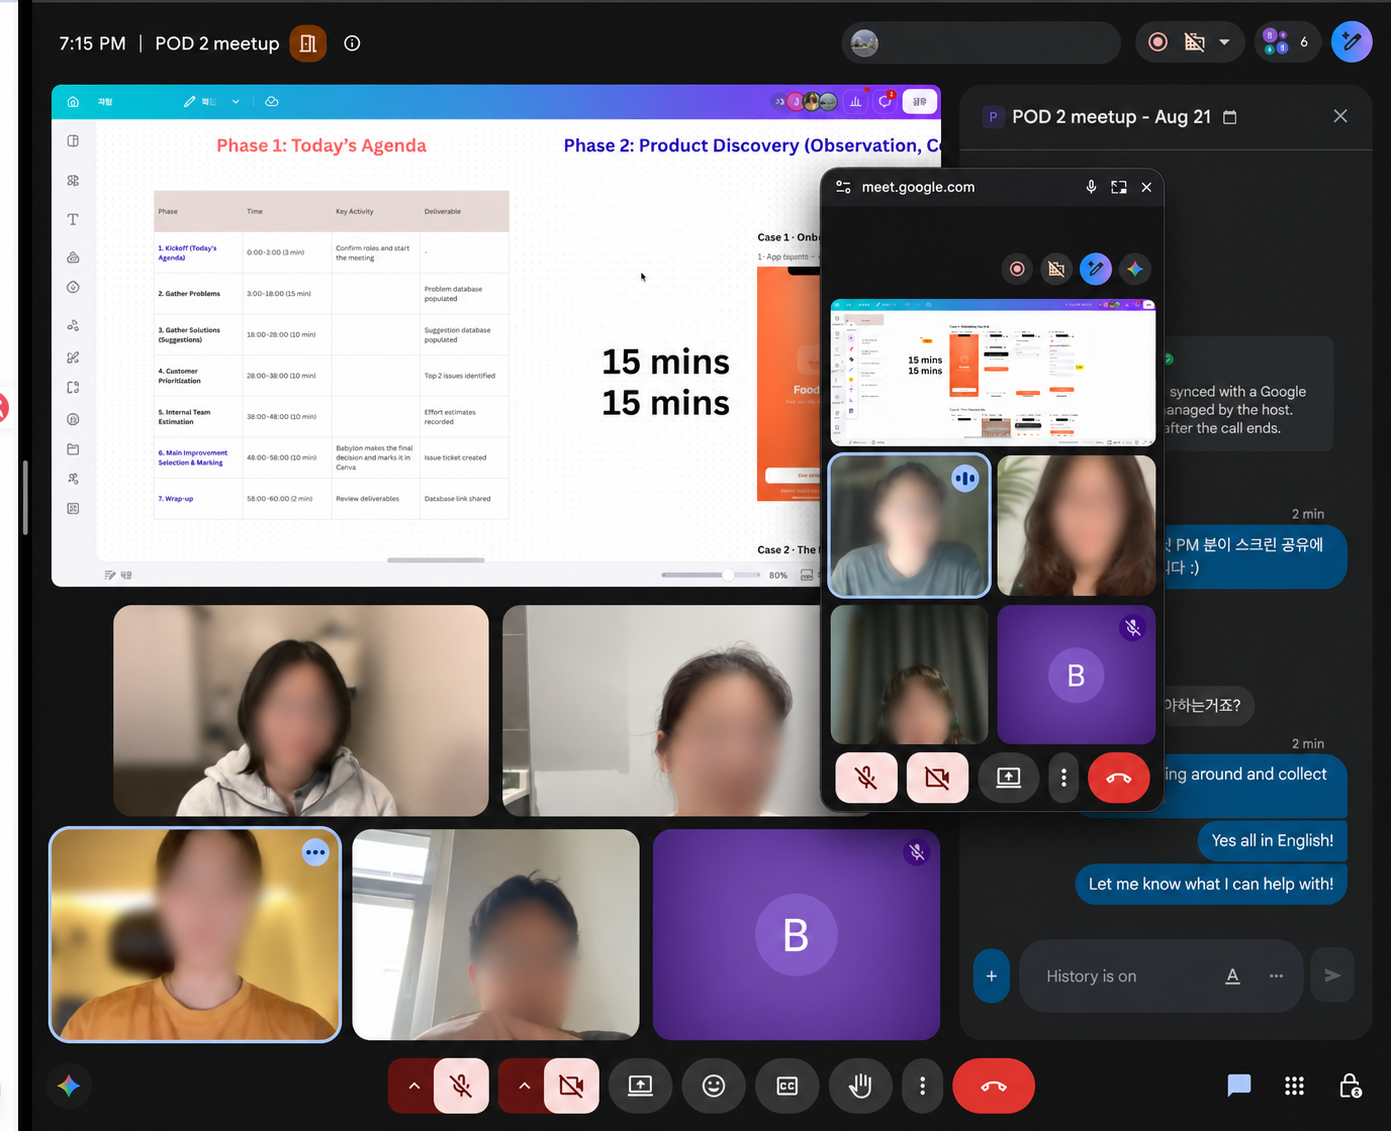Click the orange room icon beside the meeting title
Viewport: 1391px width, 1131px height.
pyautogui.click(x=308, y=43)
